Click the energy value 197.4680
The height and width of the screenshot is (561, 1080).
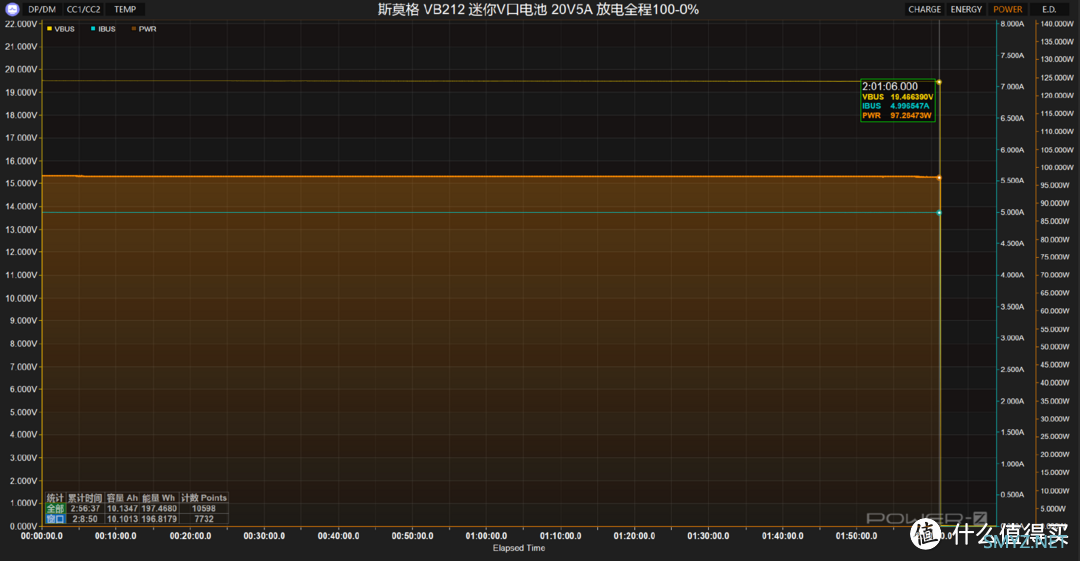click(159, 509)
